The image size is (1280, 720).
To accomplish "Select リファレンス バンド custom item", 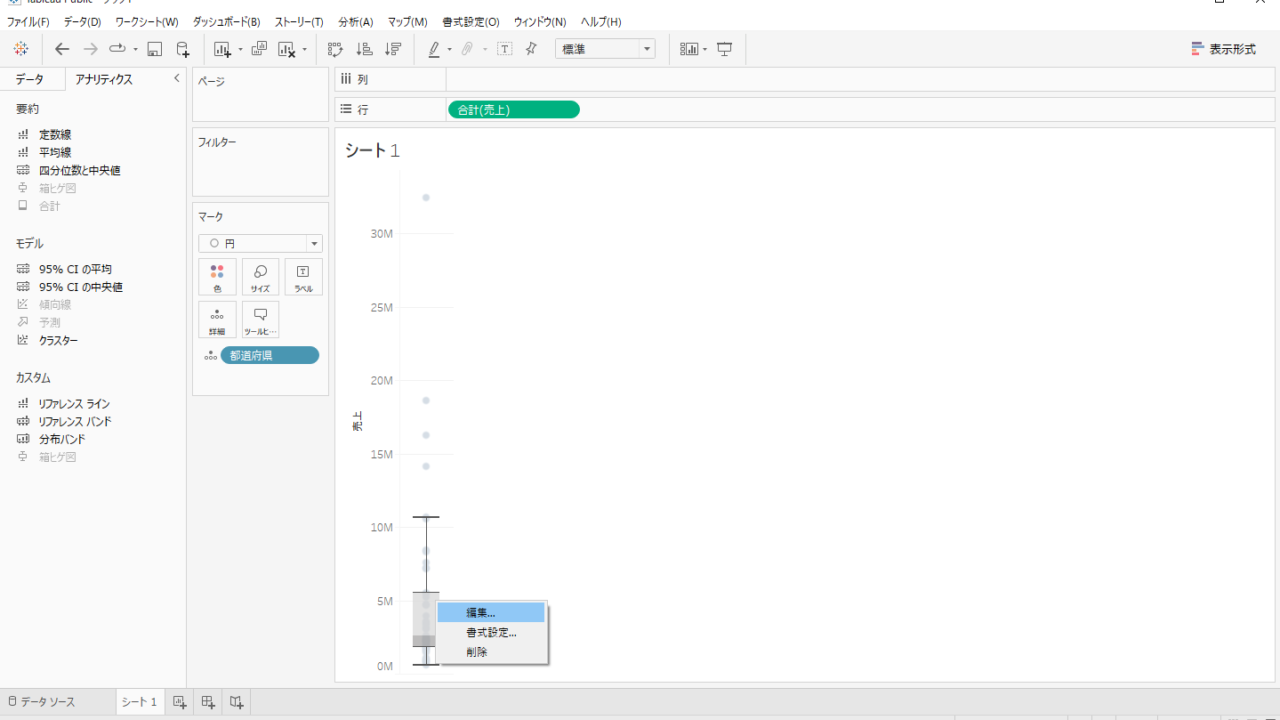I will tap(75, 421).
